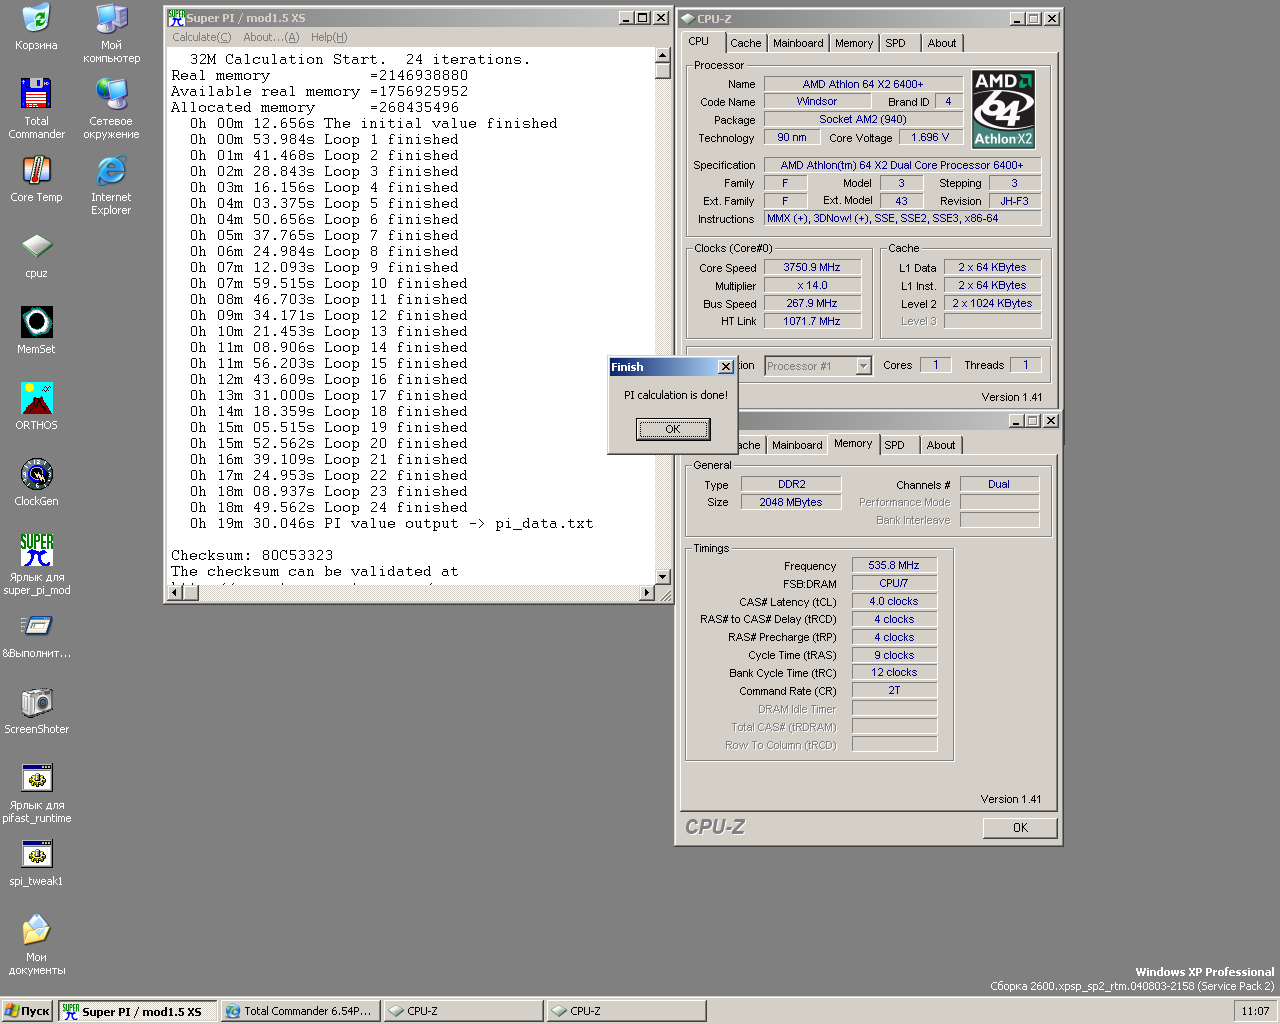Open the Processor #1 selection dropdown
Viewport: 1280px width, 1024px height.
coord(818,366)
